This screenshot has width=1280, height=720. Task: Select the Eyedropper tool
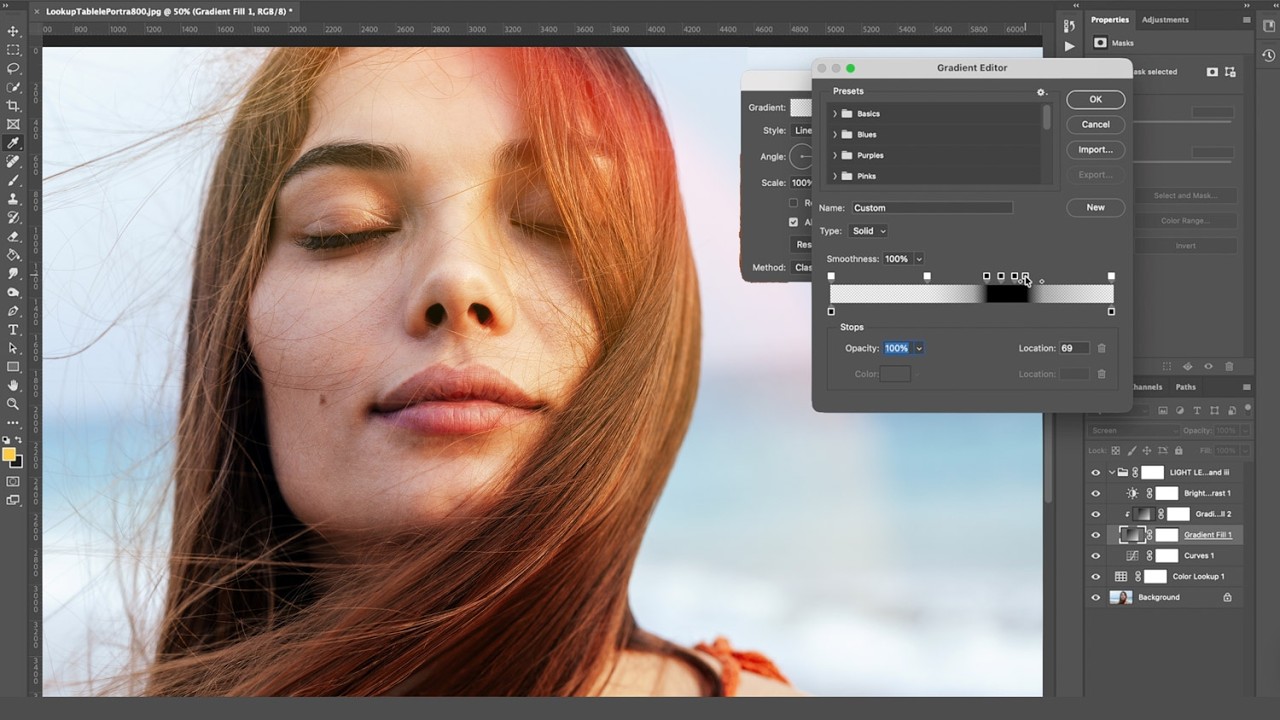pos(13,143)
